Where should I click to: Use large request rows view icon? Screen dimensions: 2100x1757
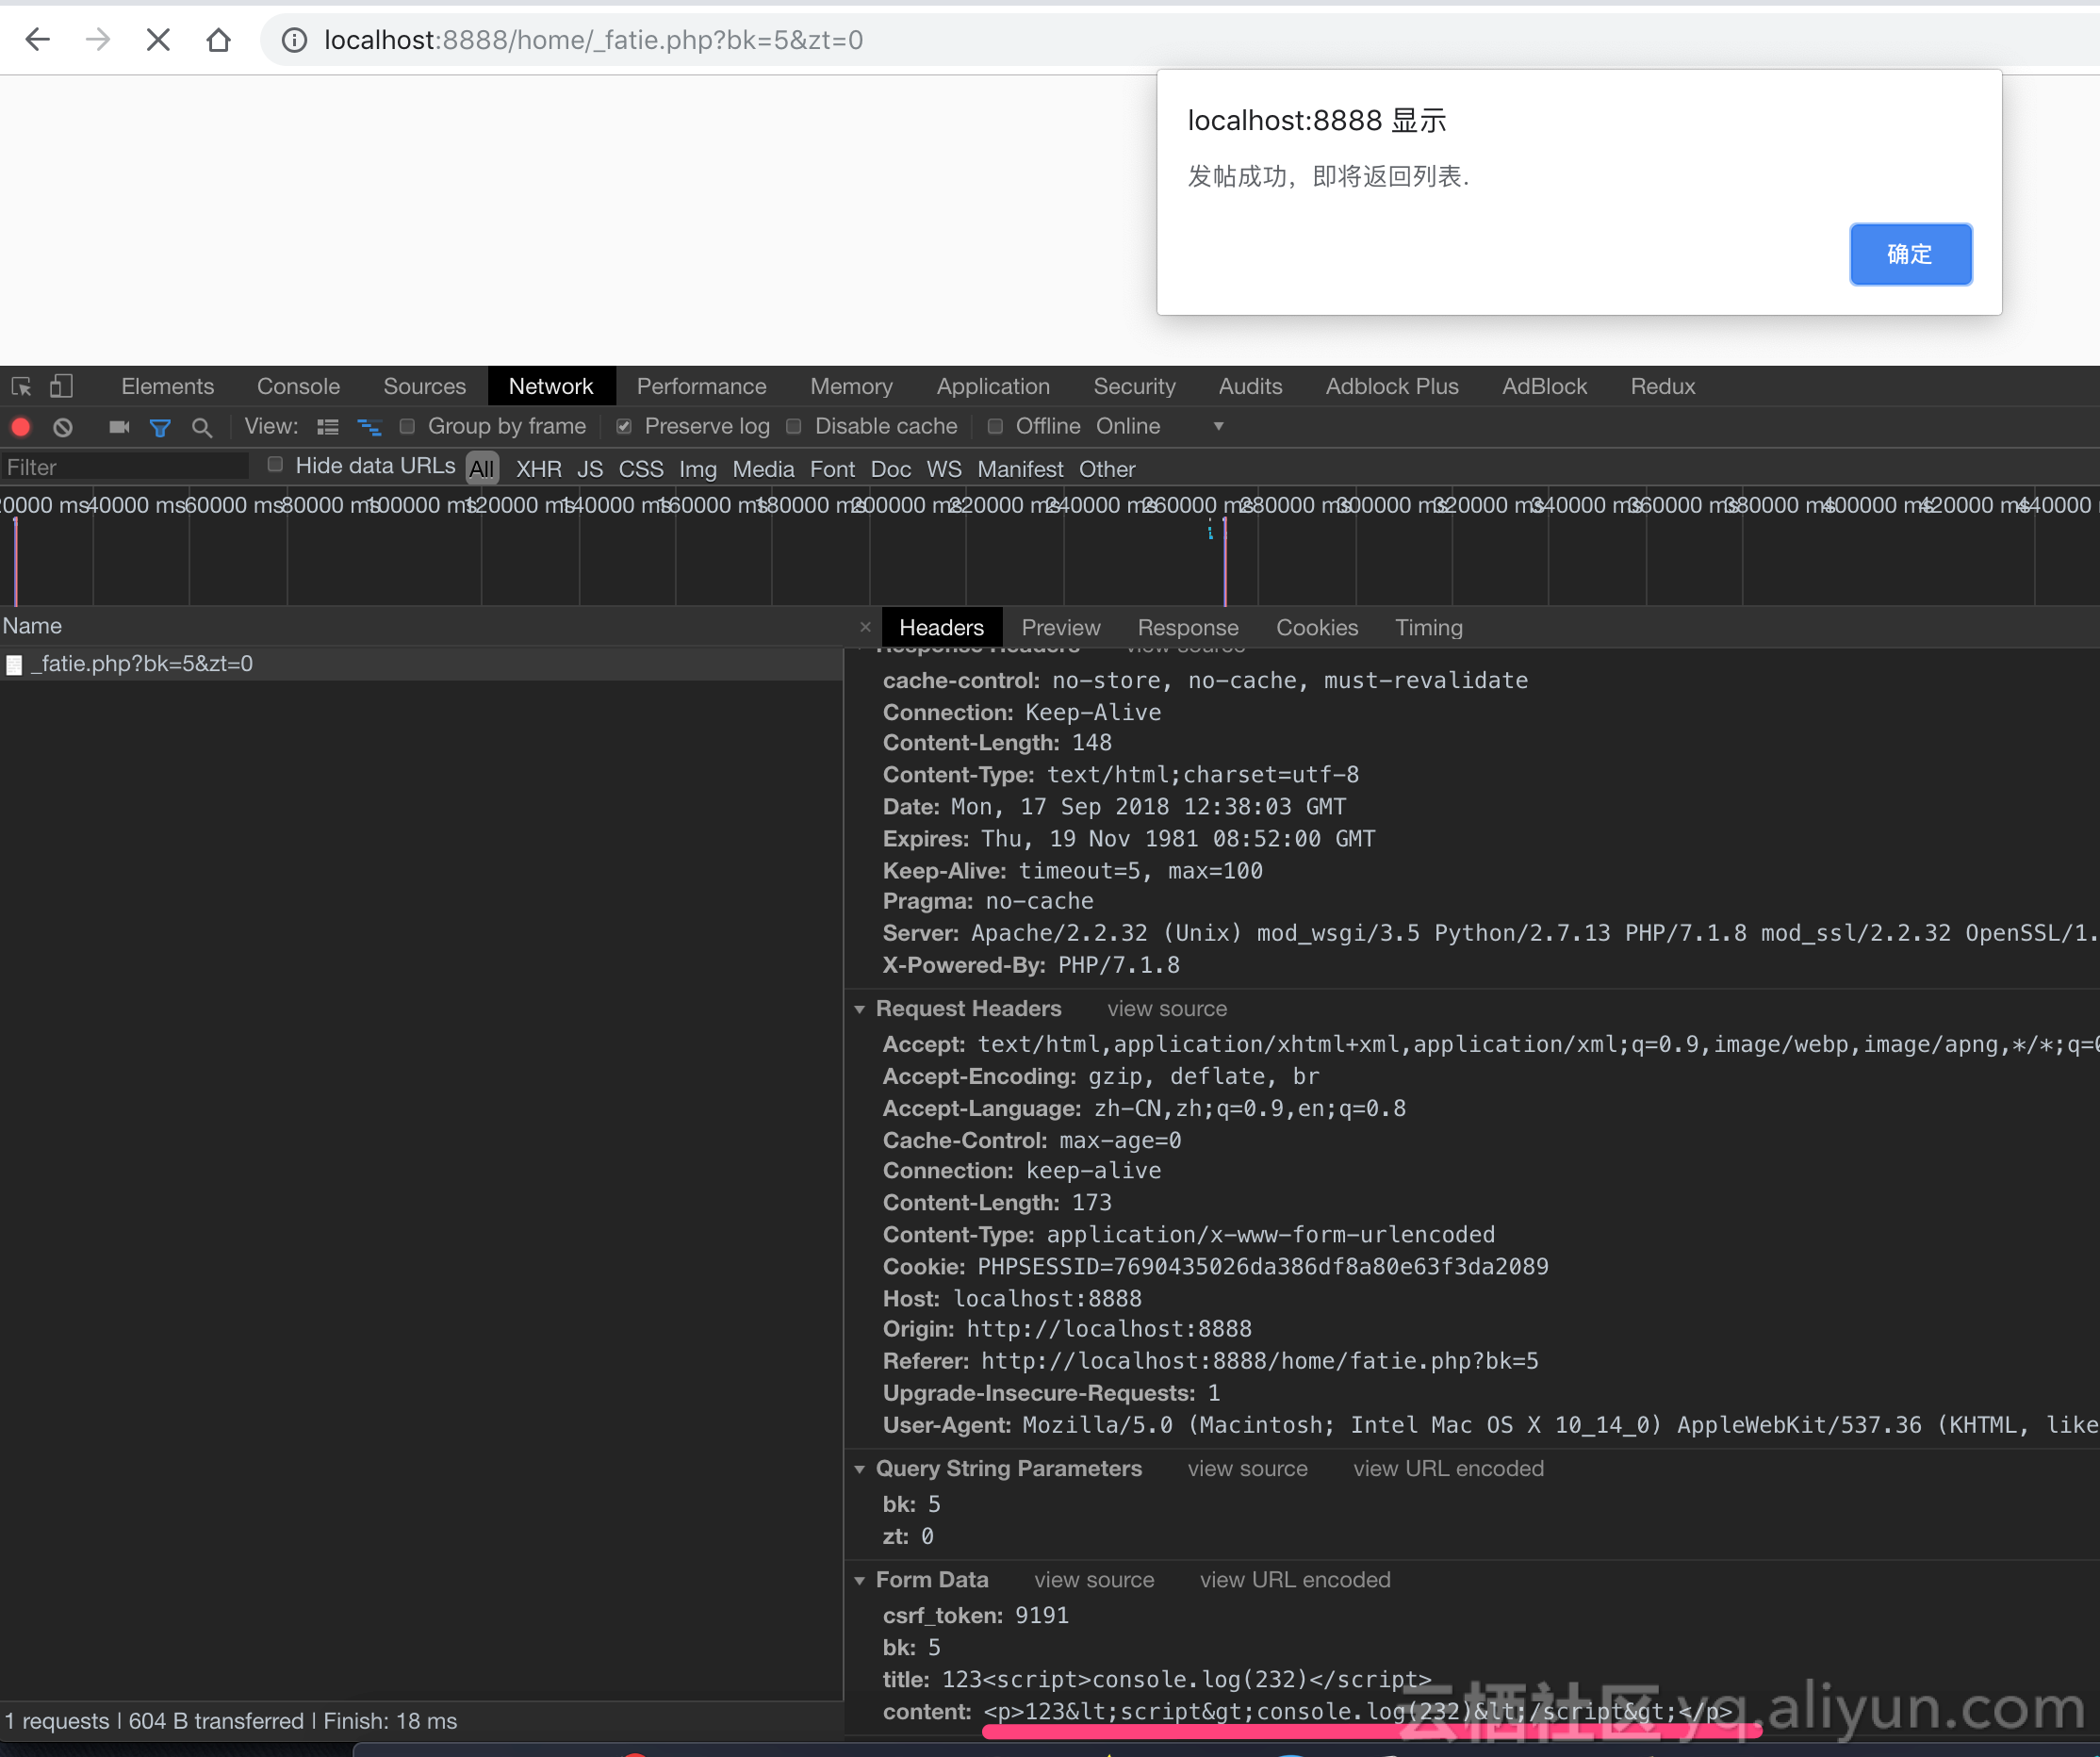[x=328, y=427]
